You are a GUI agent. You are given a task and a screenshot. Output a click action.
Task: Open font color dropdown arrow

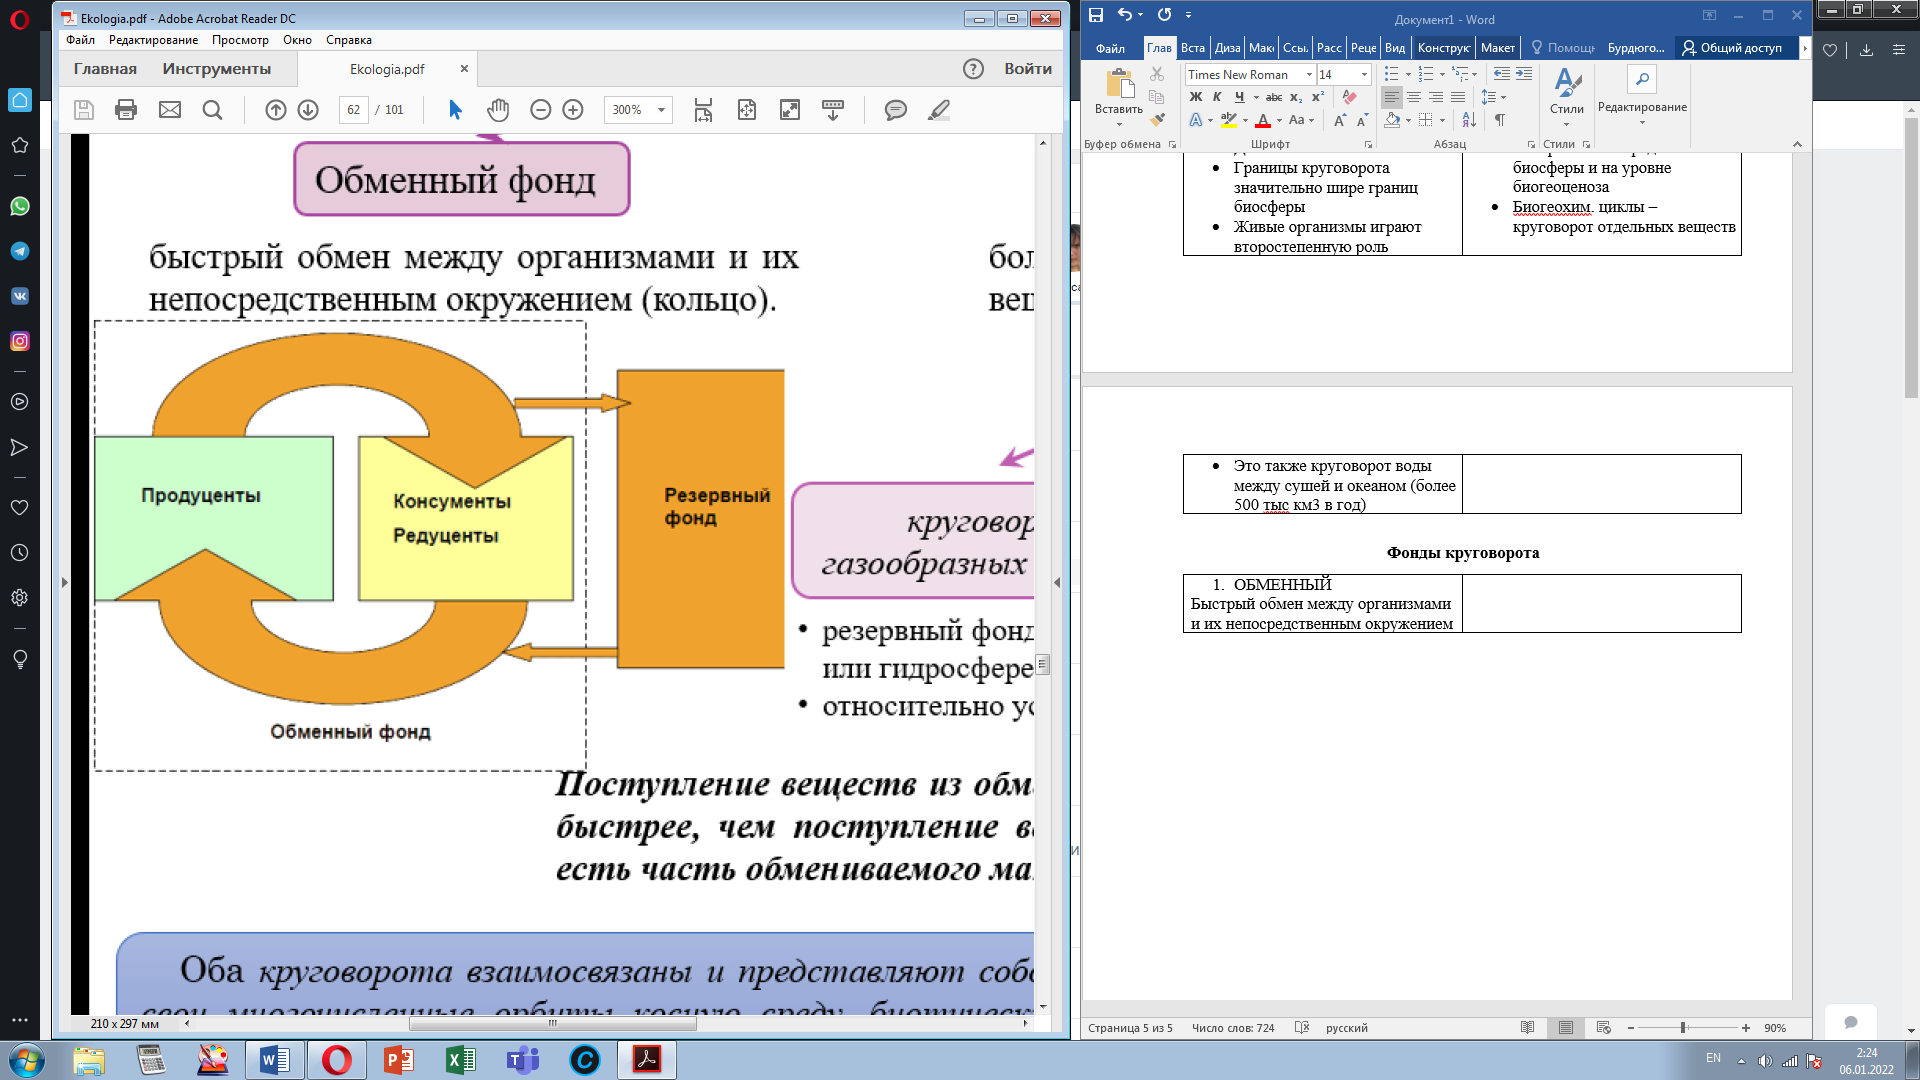tap(1279, 120)
